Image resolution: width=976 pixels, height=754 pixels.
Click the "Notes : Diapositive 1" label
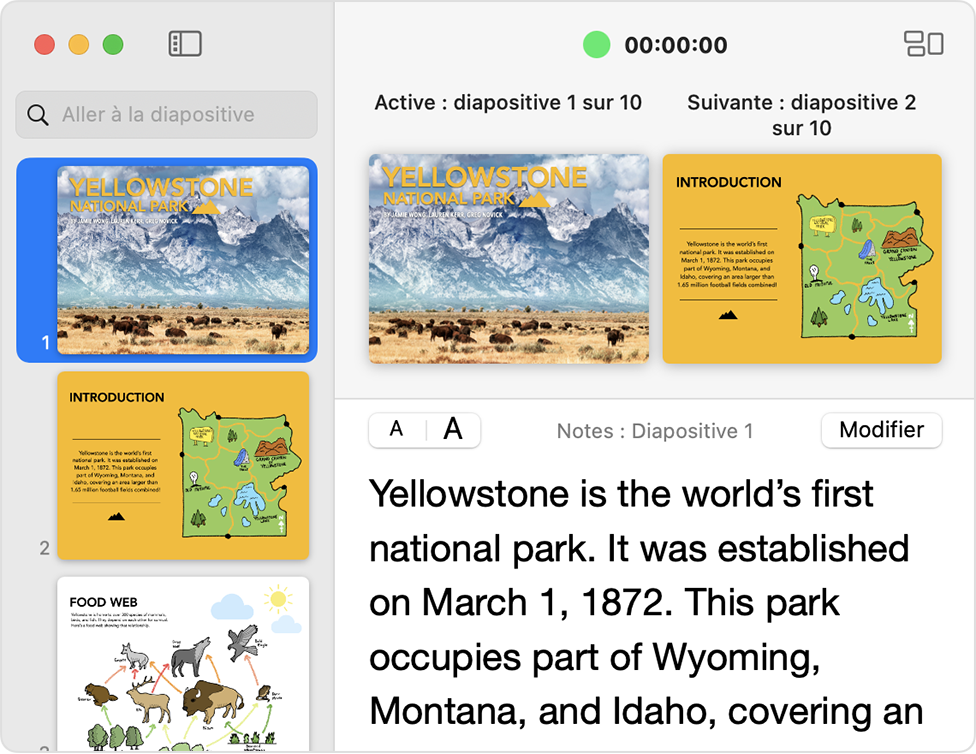(x=654, y=431)
